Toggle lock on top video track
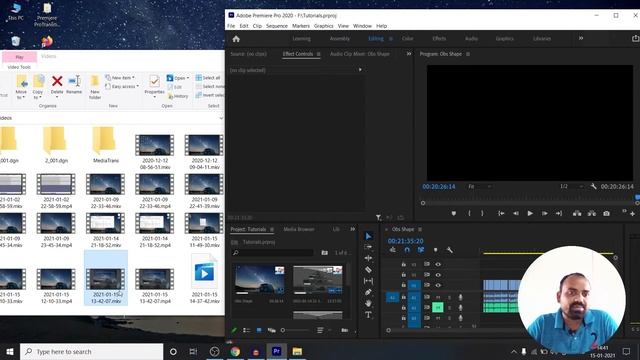 (403, 264)
